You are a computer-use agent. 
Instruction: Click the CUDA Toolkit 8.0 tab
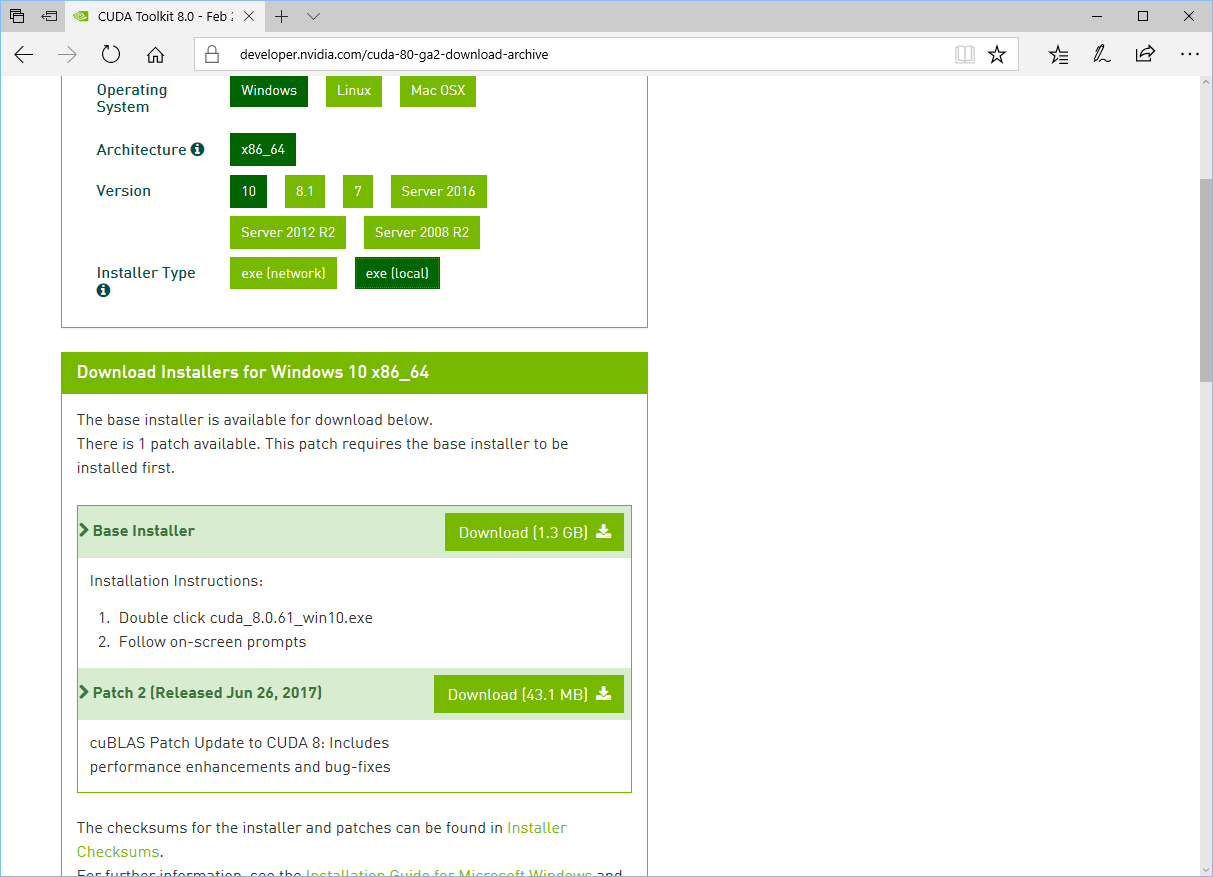pyautogui.click(x=163, y=16)
